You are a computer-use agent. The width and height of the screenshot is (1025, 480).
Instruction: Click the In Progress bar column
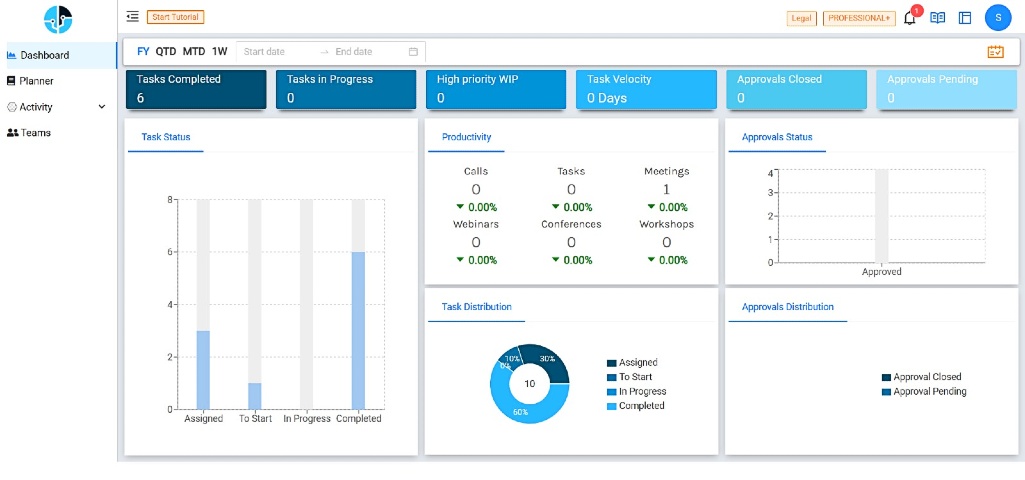pos(306,304)
